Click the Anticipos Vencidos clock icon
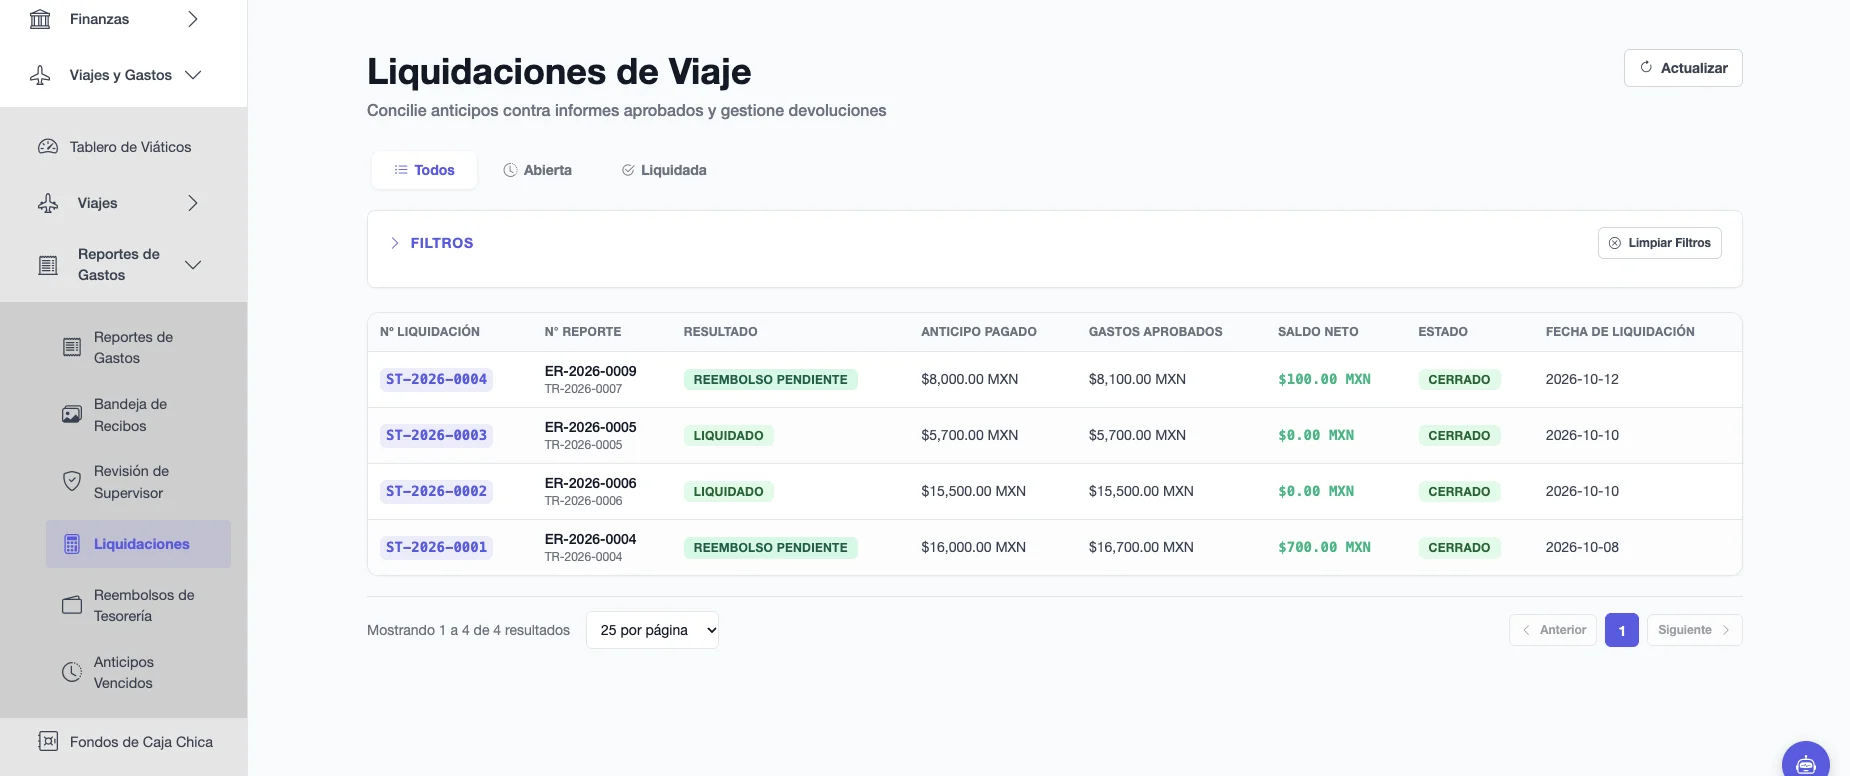The width and height of the screenshot is (1850, 776). [x=72, y=673]
